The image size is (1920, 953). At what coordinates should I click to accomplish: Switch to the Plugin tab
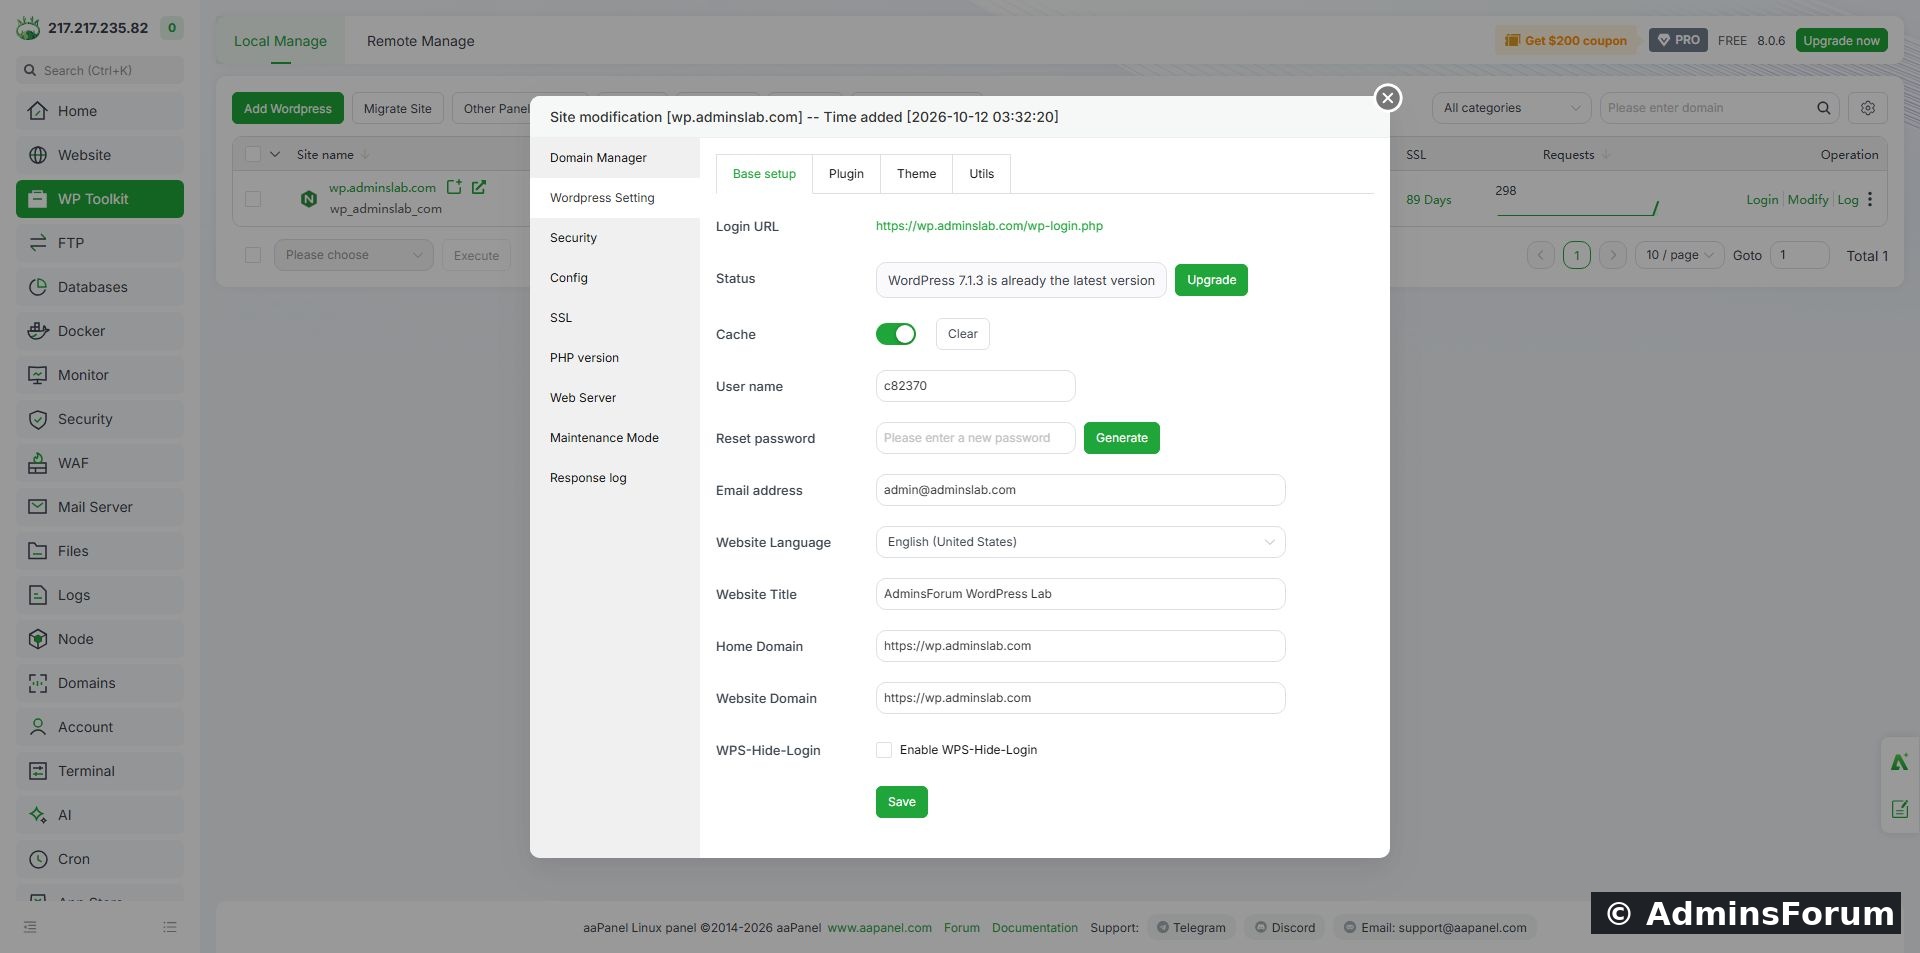(846, 174)
